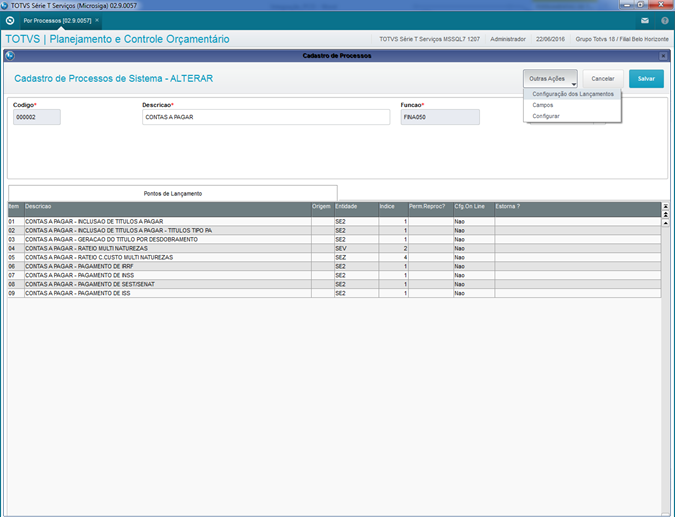Click Cfg.On Line Nao in row 09
This screenshot has width=675, height=517.
[x=474, y=293]
